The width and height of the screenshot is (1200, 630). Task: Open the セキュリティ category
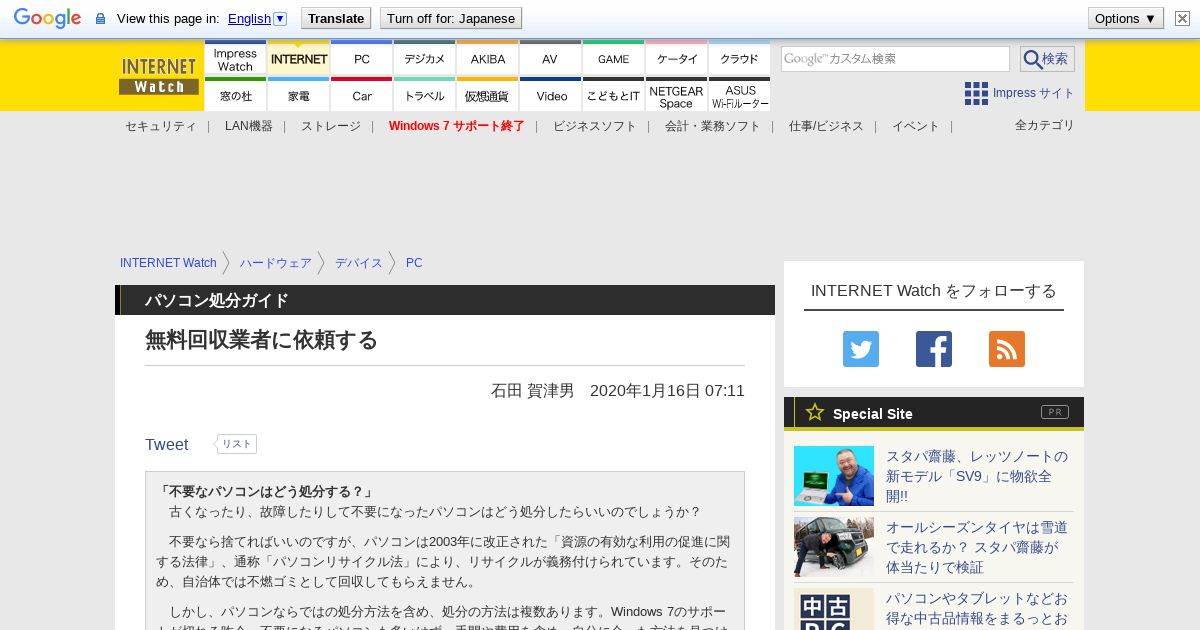click(160, 126)
